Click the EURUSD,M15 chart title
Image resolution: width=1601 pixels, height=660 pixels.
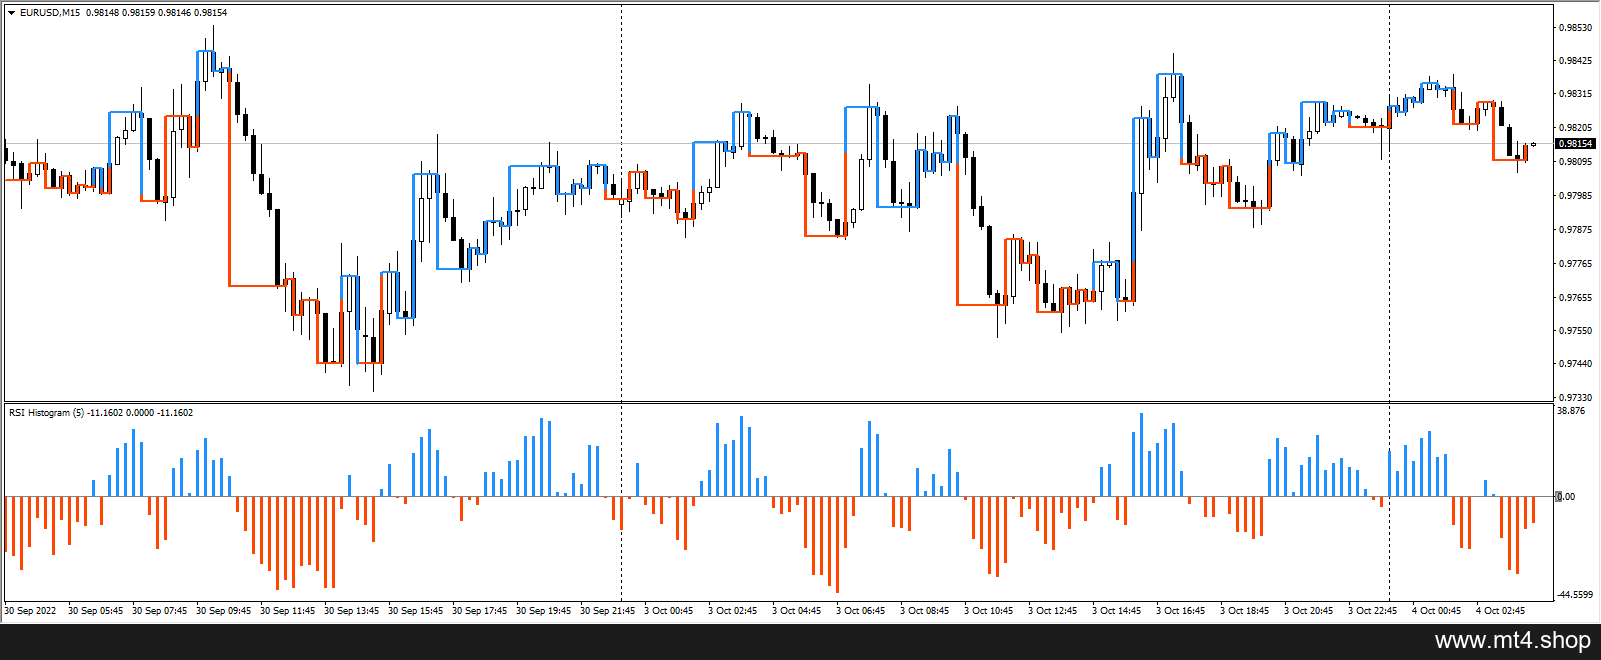[50, 13]
